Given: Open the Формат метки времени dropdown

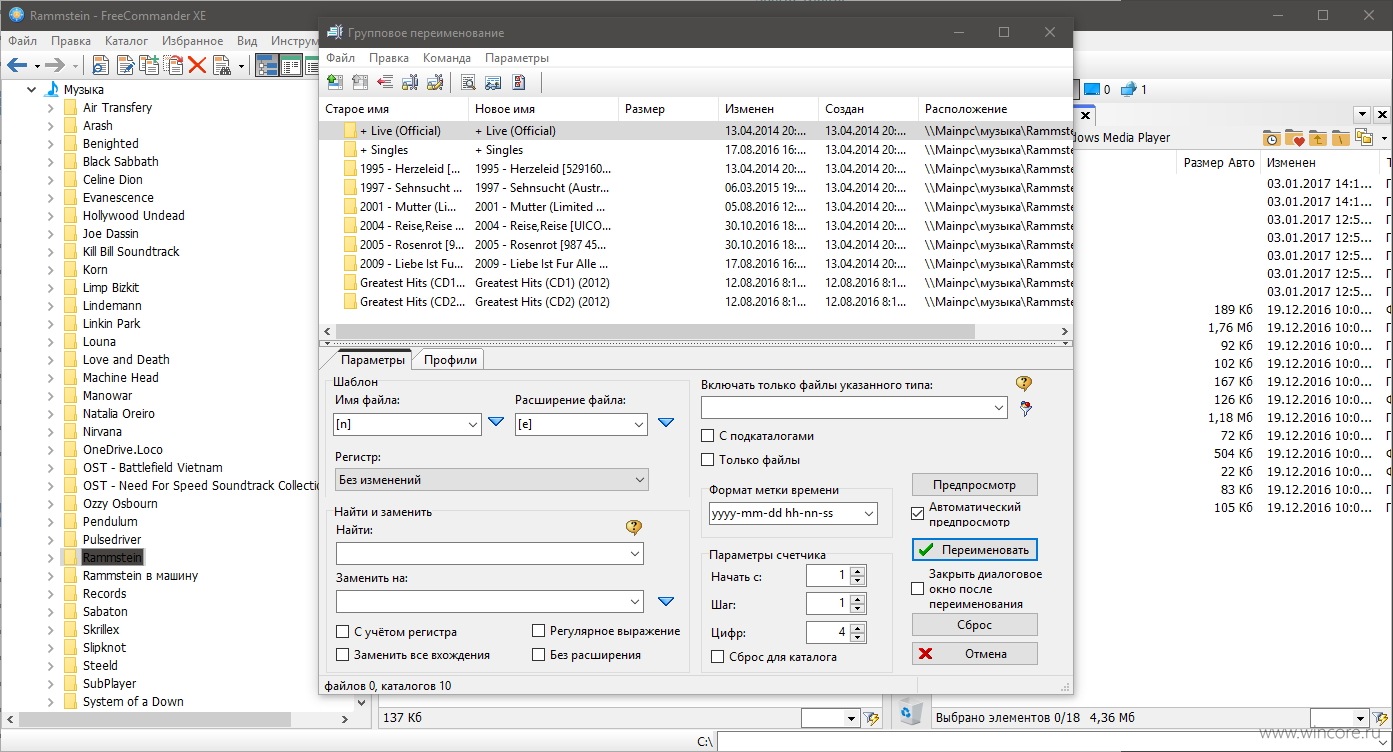Looking at the screenshot, I should click(868, 513).
